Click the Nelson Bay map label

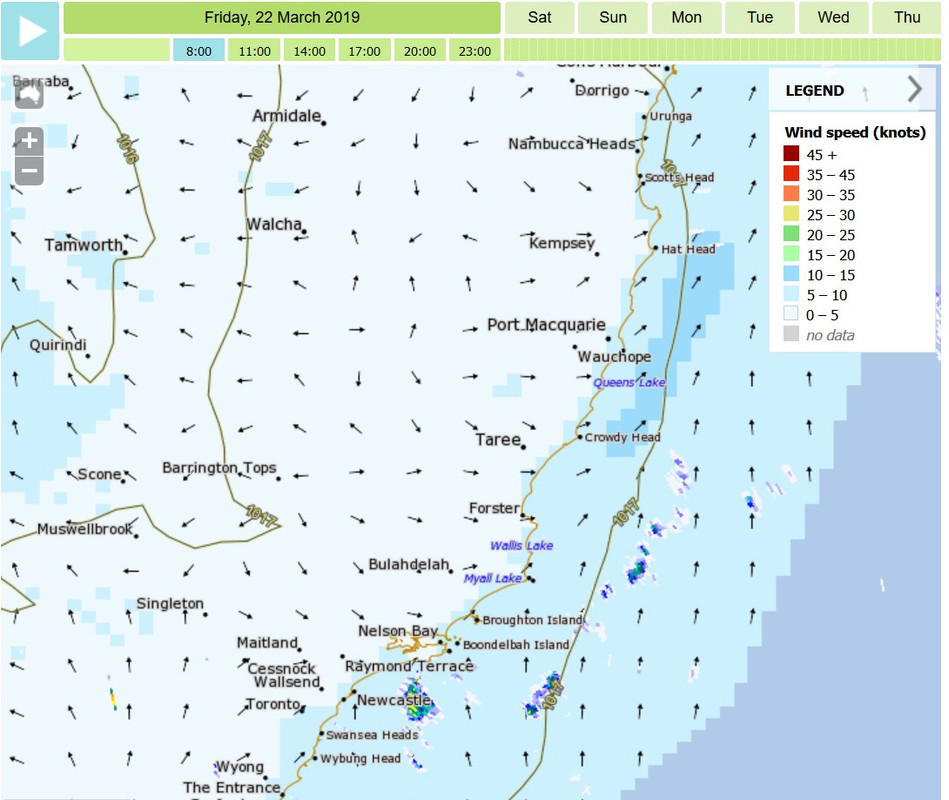[x=398, y=631]
